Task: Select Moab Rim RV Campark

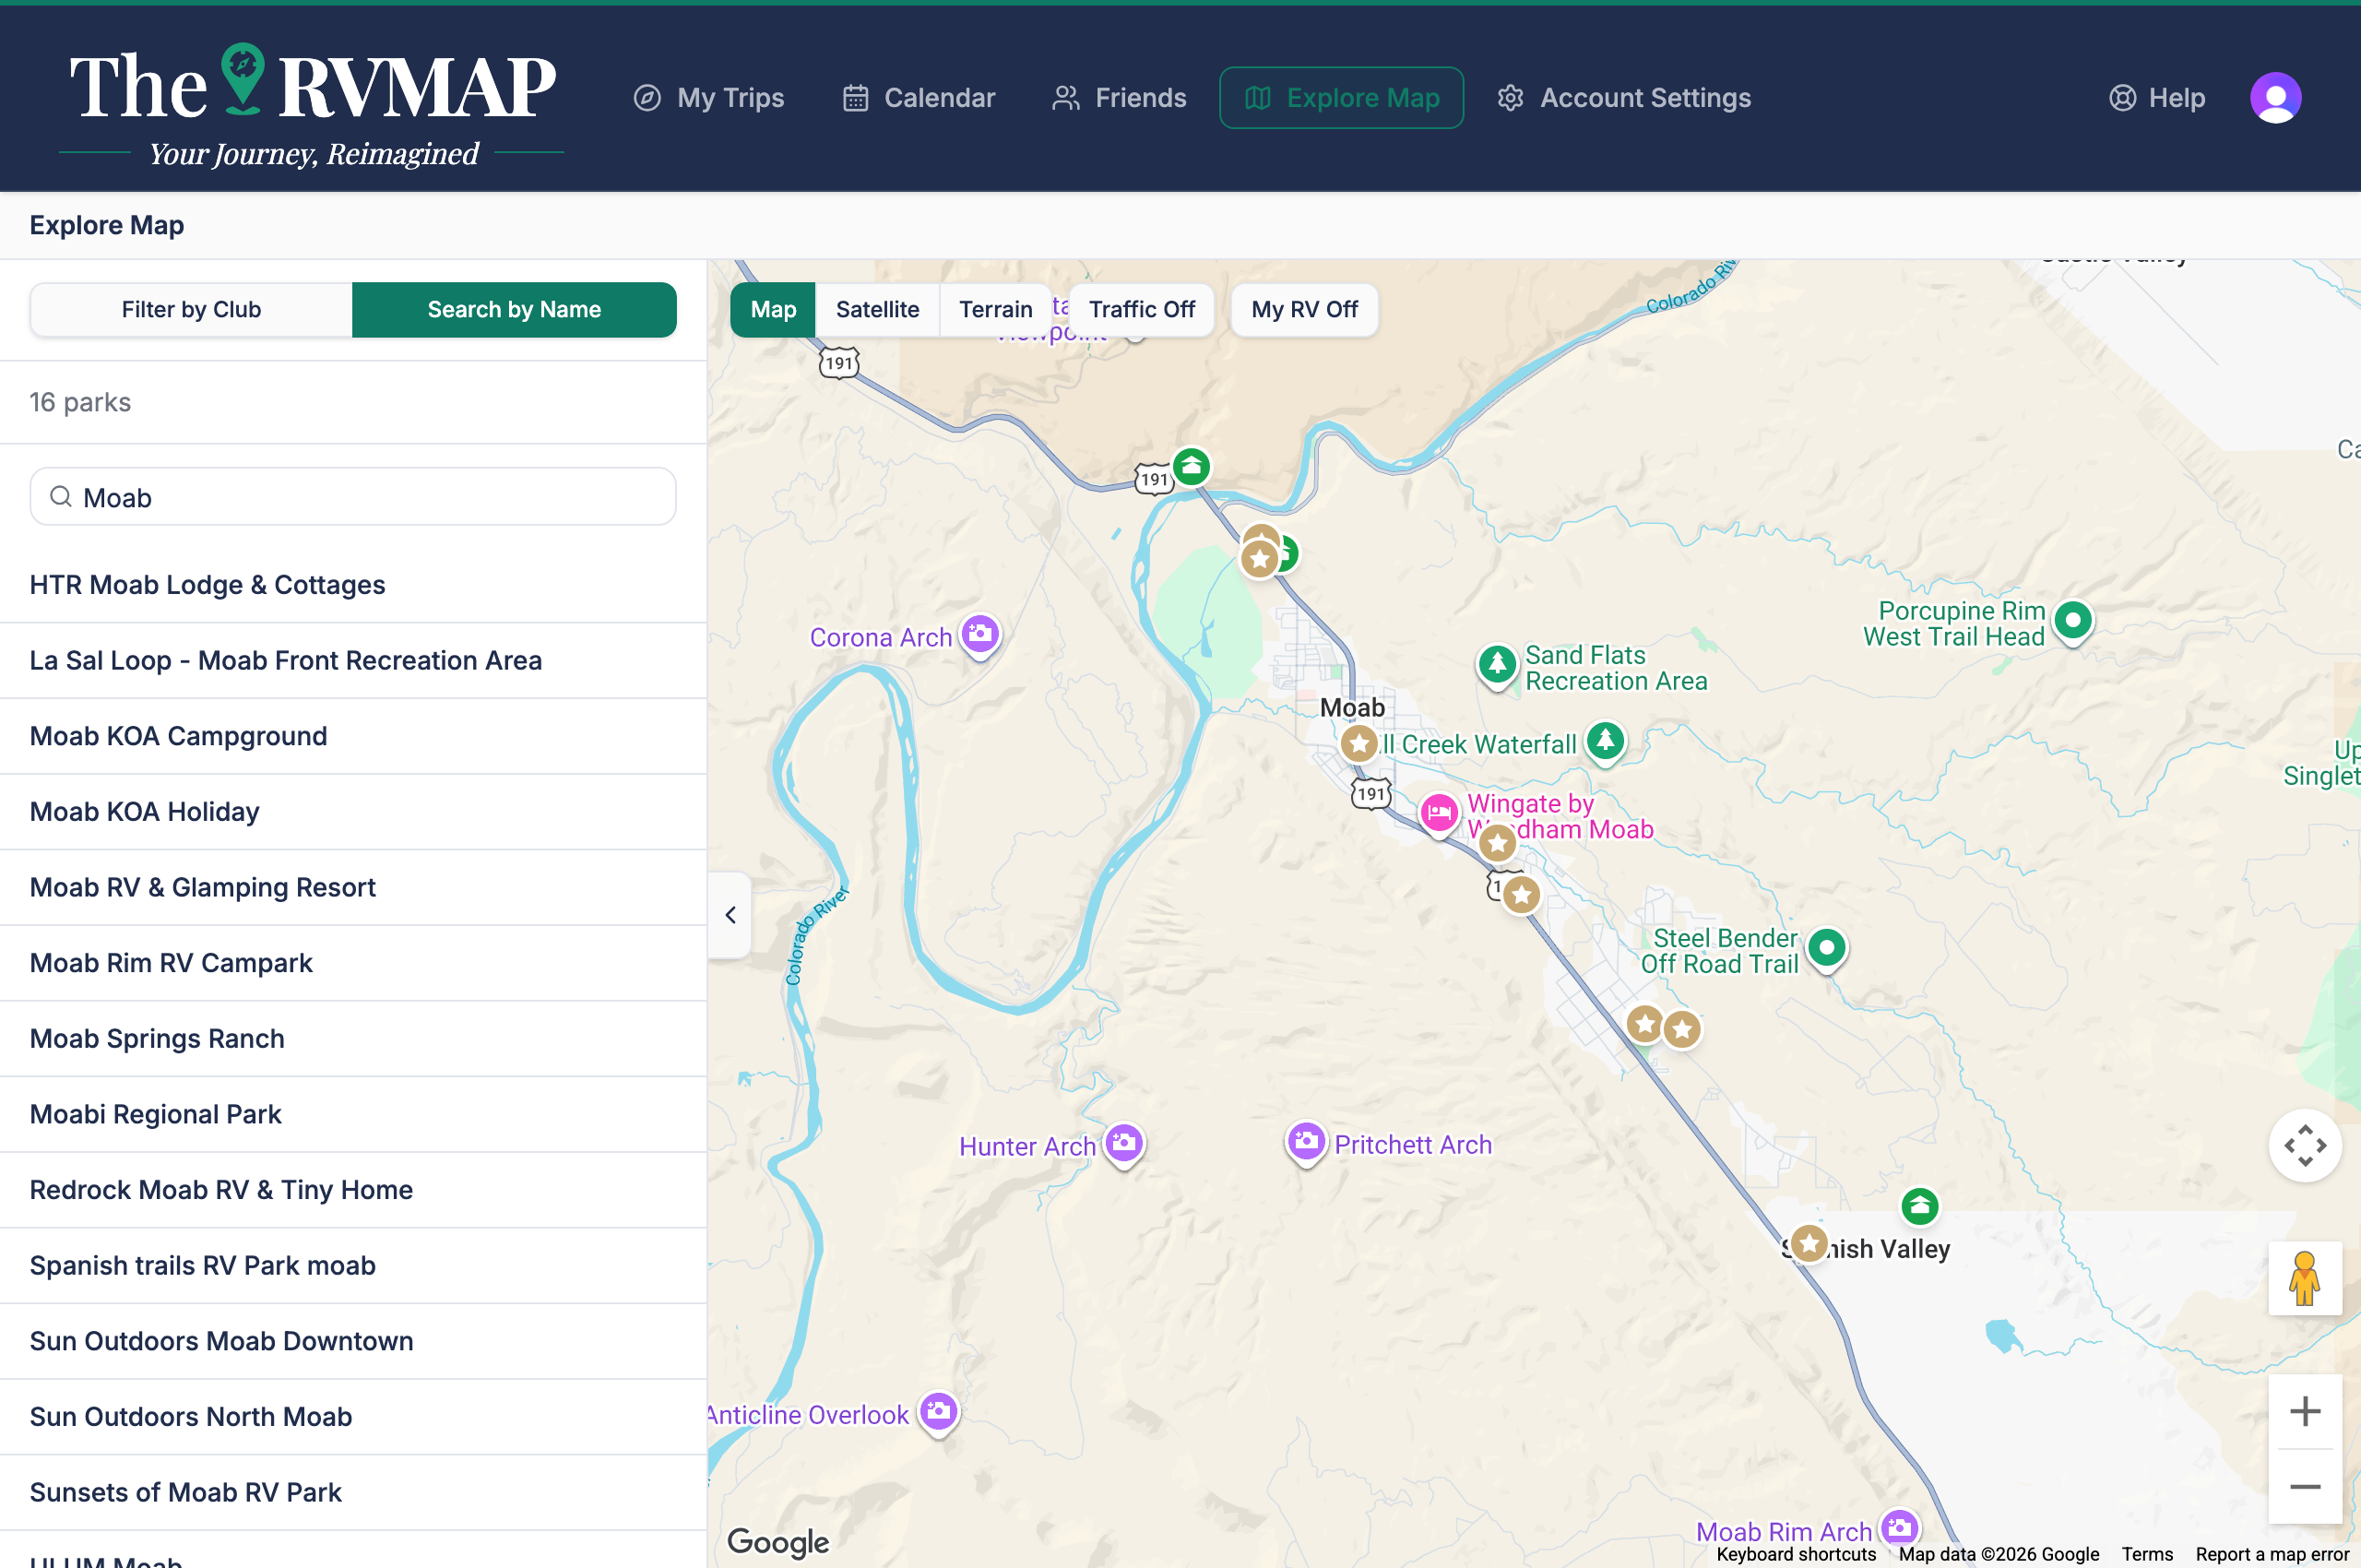Action: click(x=353, y=964)
